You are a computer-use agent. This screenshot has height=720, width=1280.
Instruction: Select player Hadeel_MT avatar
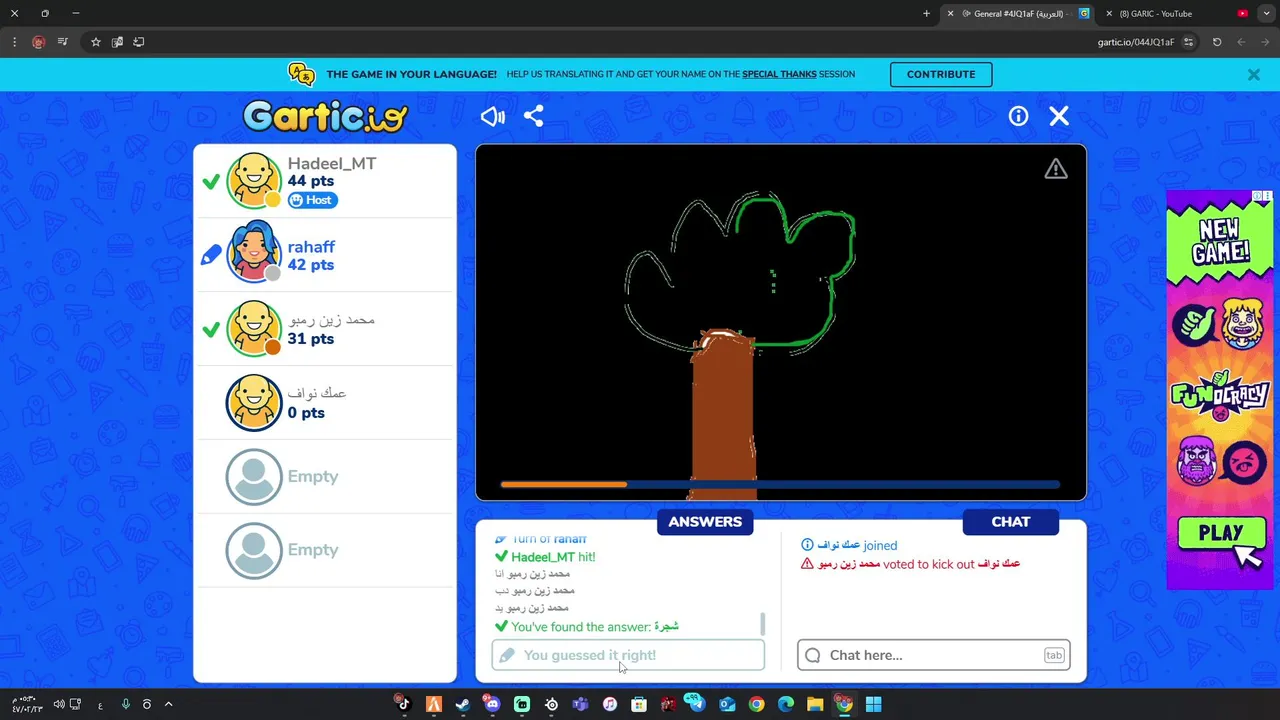254,180
